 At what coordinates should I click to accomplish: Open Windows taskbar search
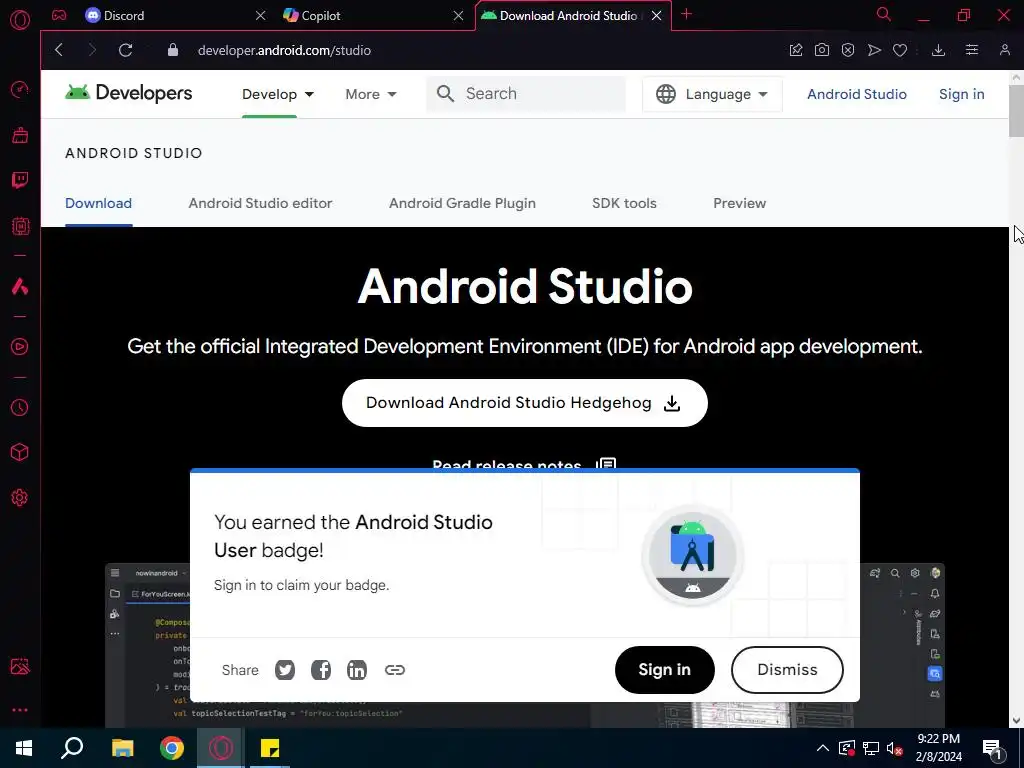coord(72,748)
